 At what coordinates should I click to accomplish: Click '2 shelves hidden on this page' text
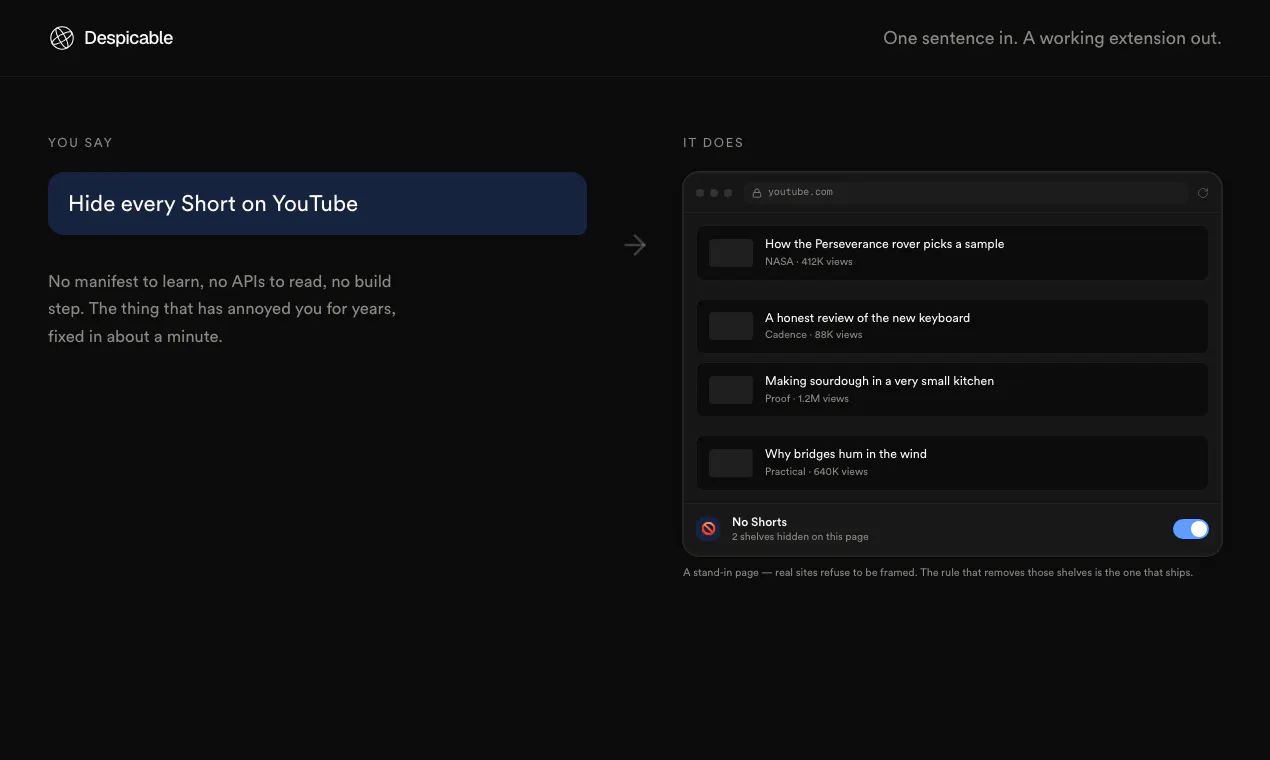(x=800, y=537)
